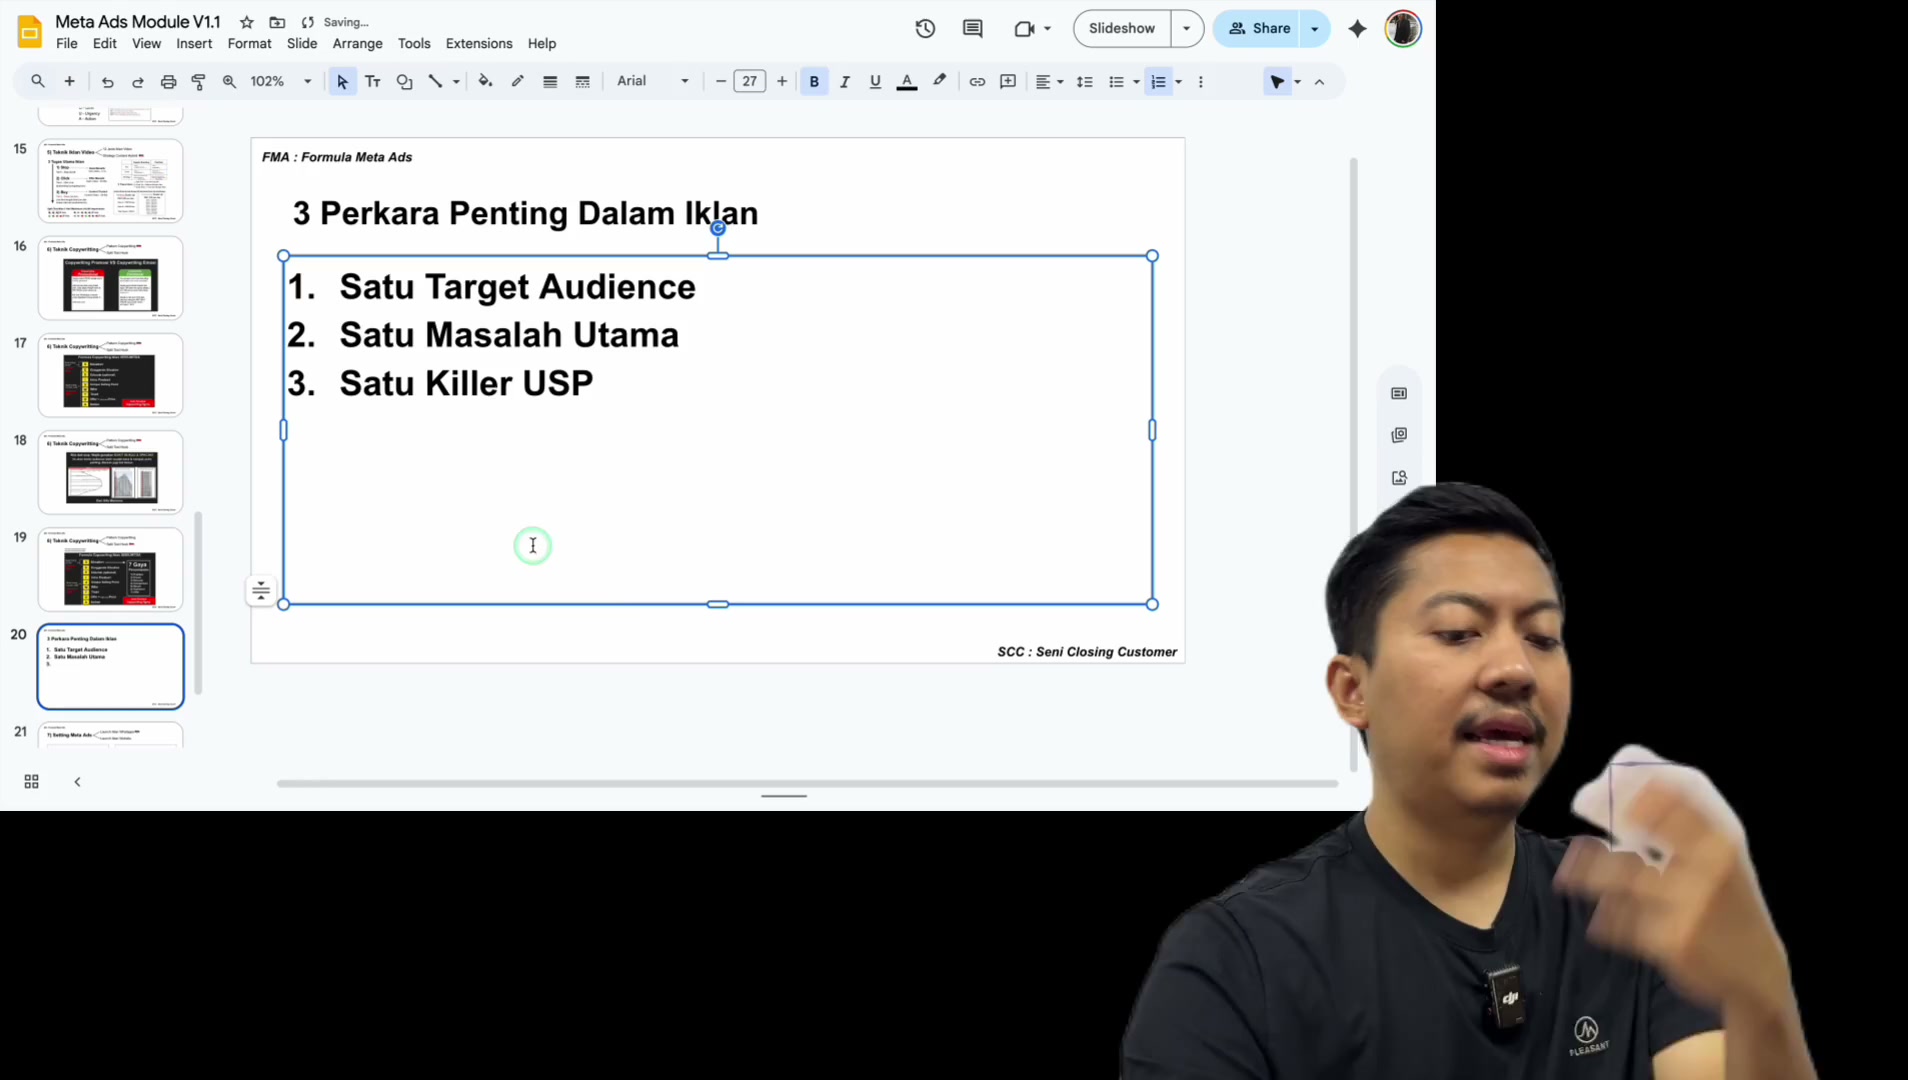Viewport: 1908px width, 1080px height.
Task: Add a comment from toolbar
Action: click(1008, 82)
